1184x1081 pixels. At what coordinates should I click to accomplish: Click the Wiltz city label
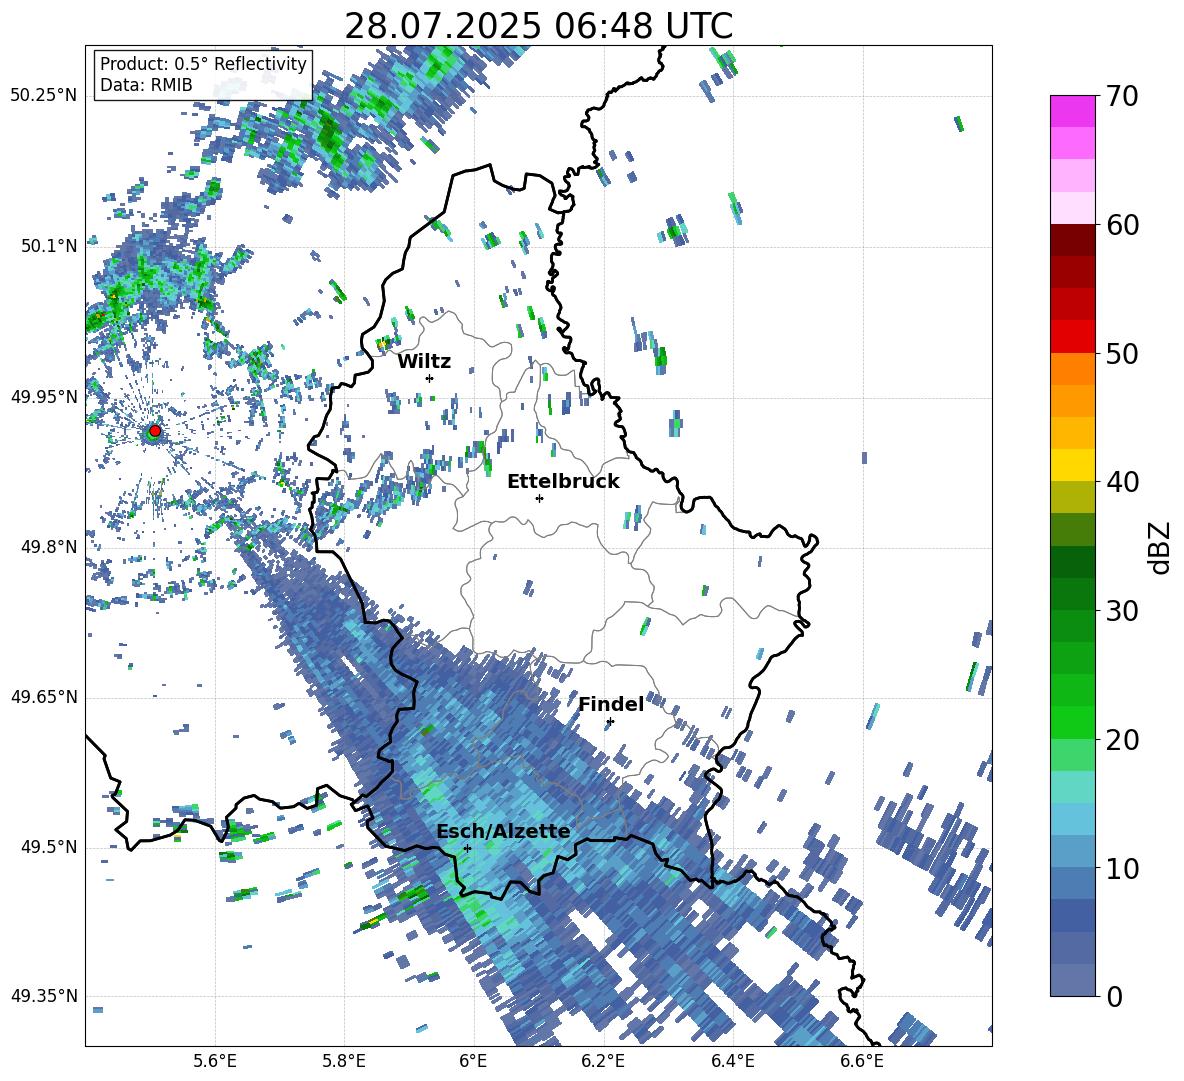[x=424, y=362]
